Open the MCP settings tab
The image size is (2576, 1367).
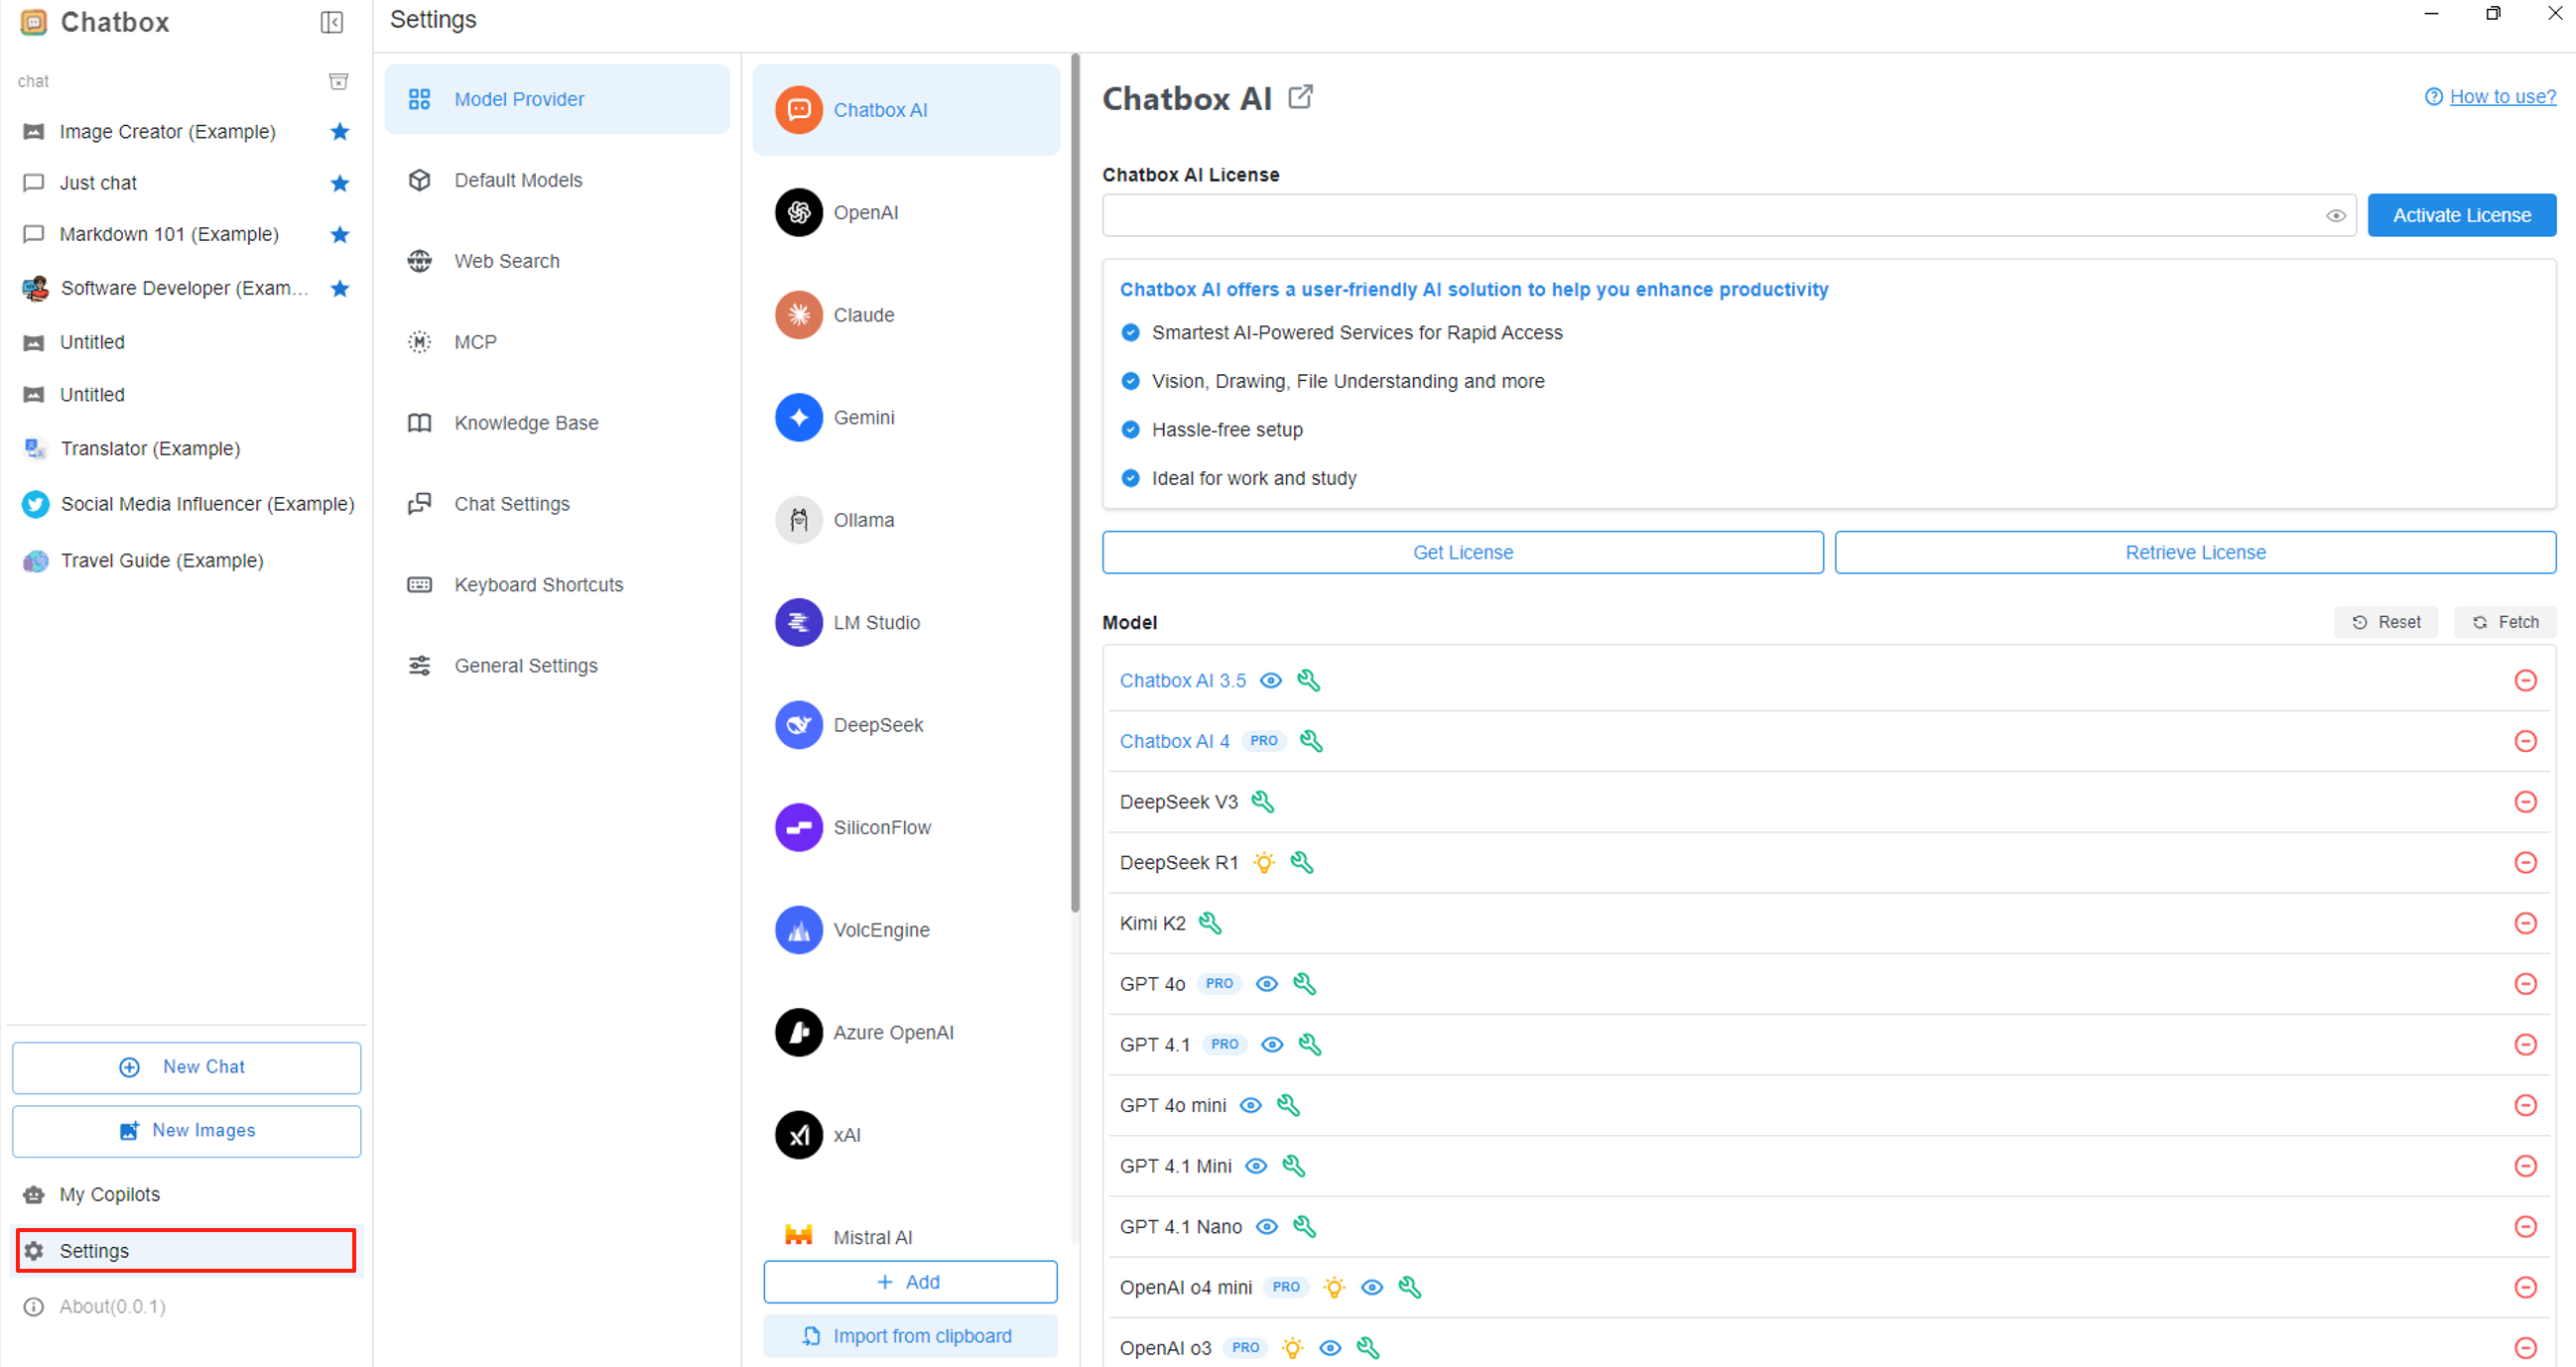tap(557, 342)
